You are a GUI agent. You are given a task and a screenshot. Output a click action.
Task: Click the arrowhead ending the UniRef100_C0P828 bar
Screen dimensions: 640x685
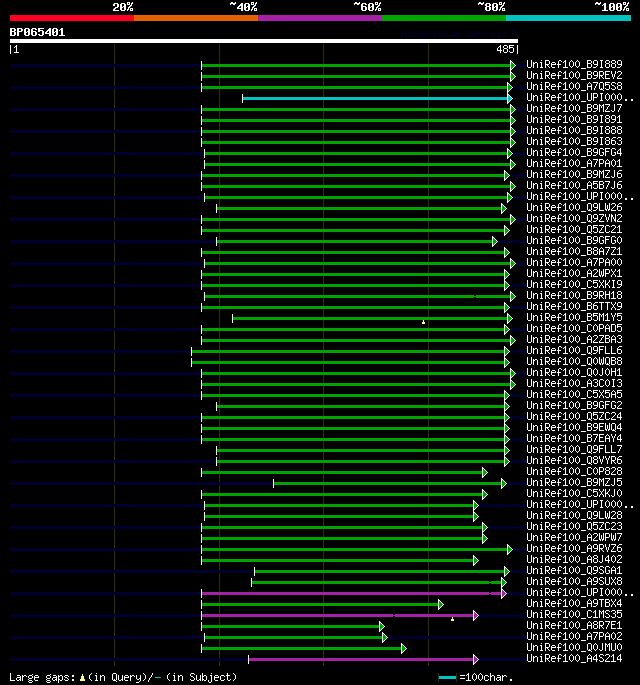coord(484,473)
